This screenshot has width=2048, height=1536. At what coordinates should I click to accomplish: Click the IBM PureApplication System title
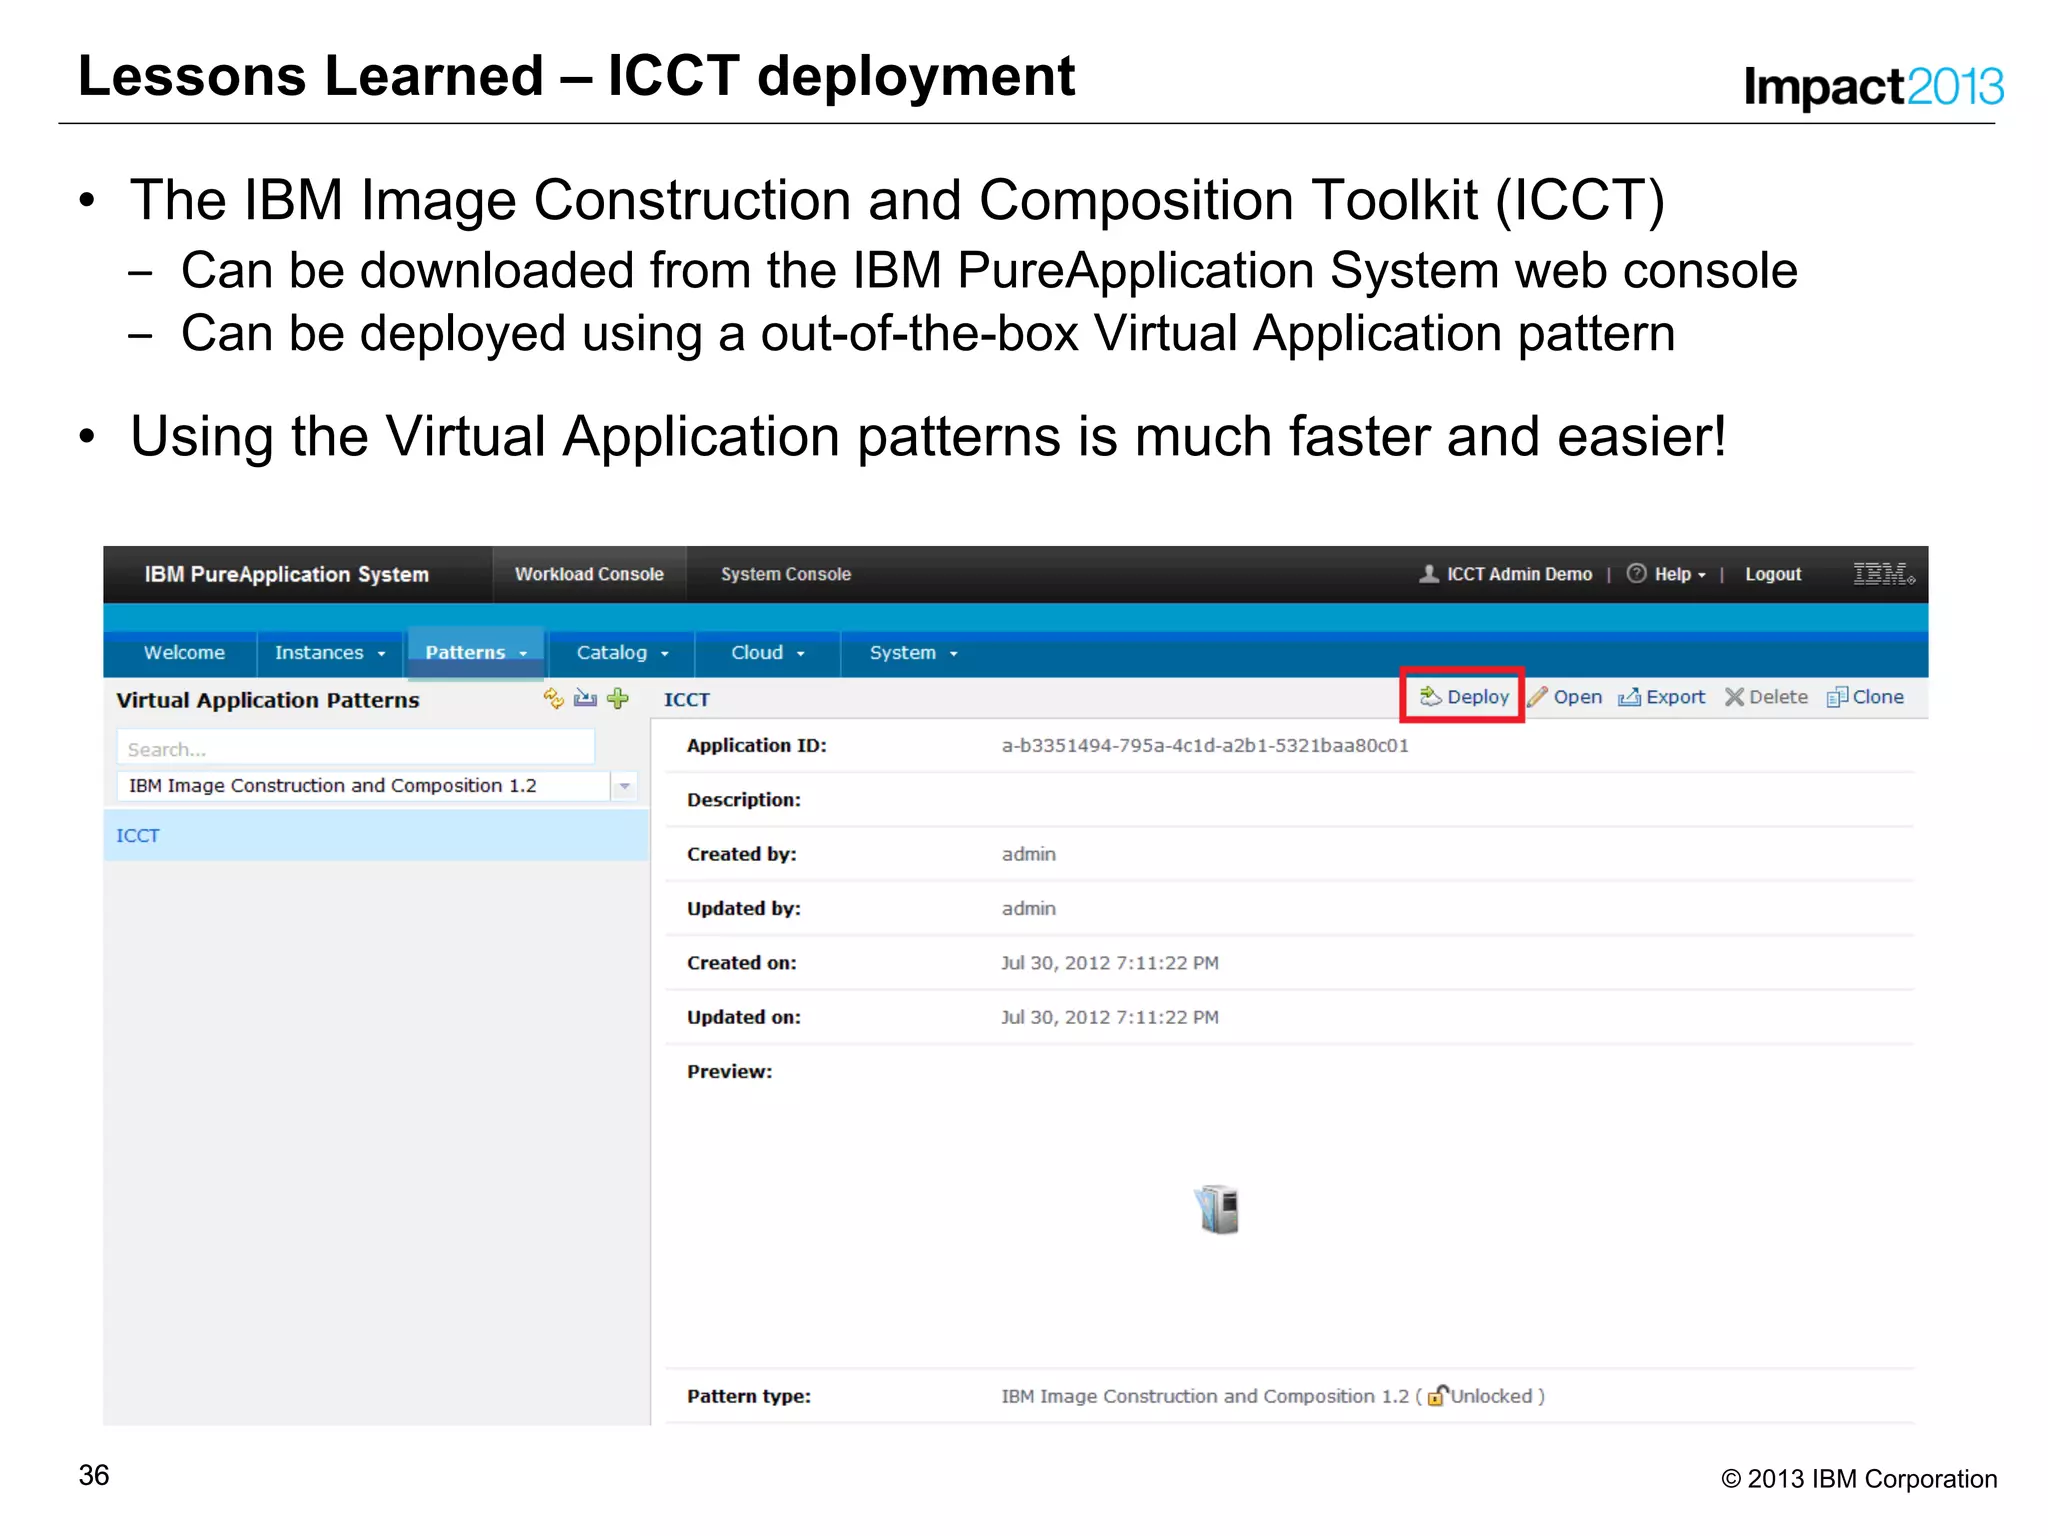click(287, 574)
